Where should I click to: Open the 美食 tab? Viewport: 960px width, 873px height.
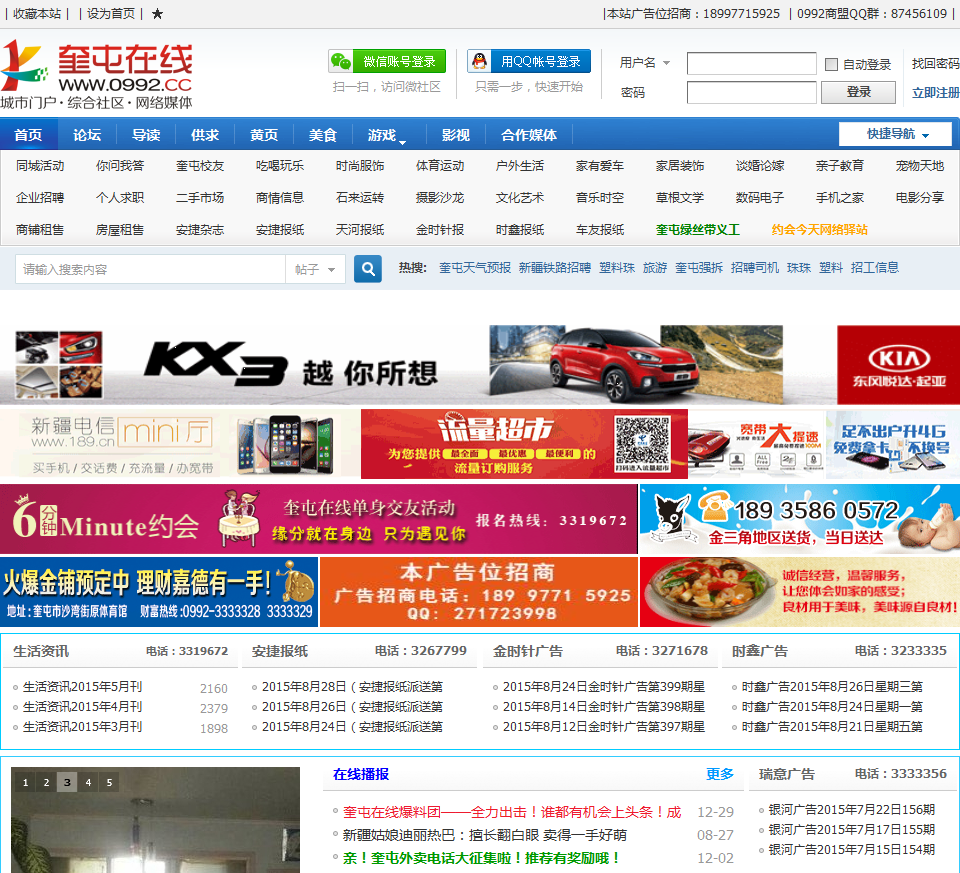pyautogui.click(x=323, y=135)
